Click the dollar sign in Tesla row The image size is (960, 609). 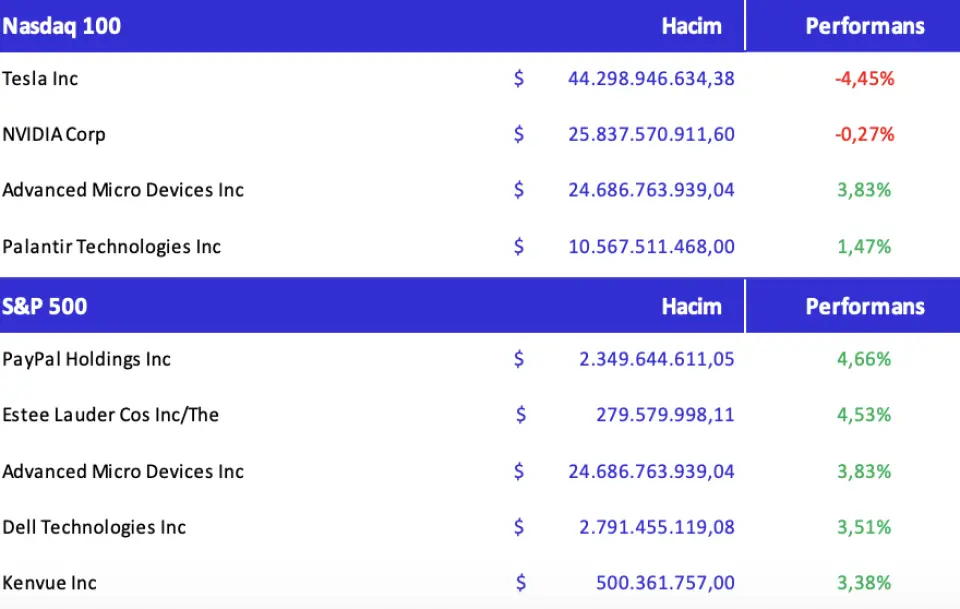pyautogui.click(x=518, y=78)
